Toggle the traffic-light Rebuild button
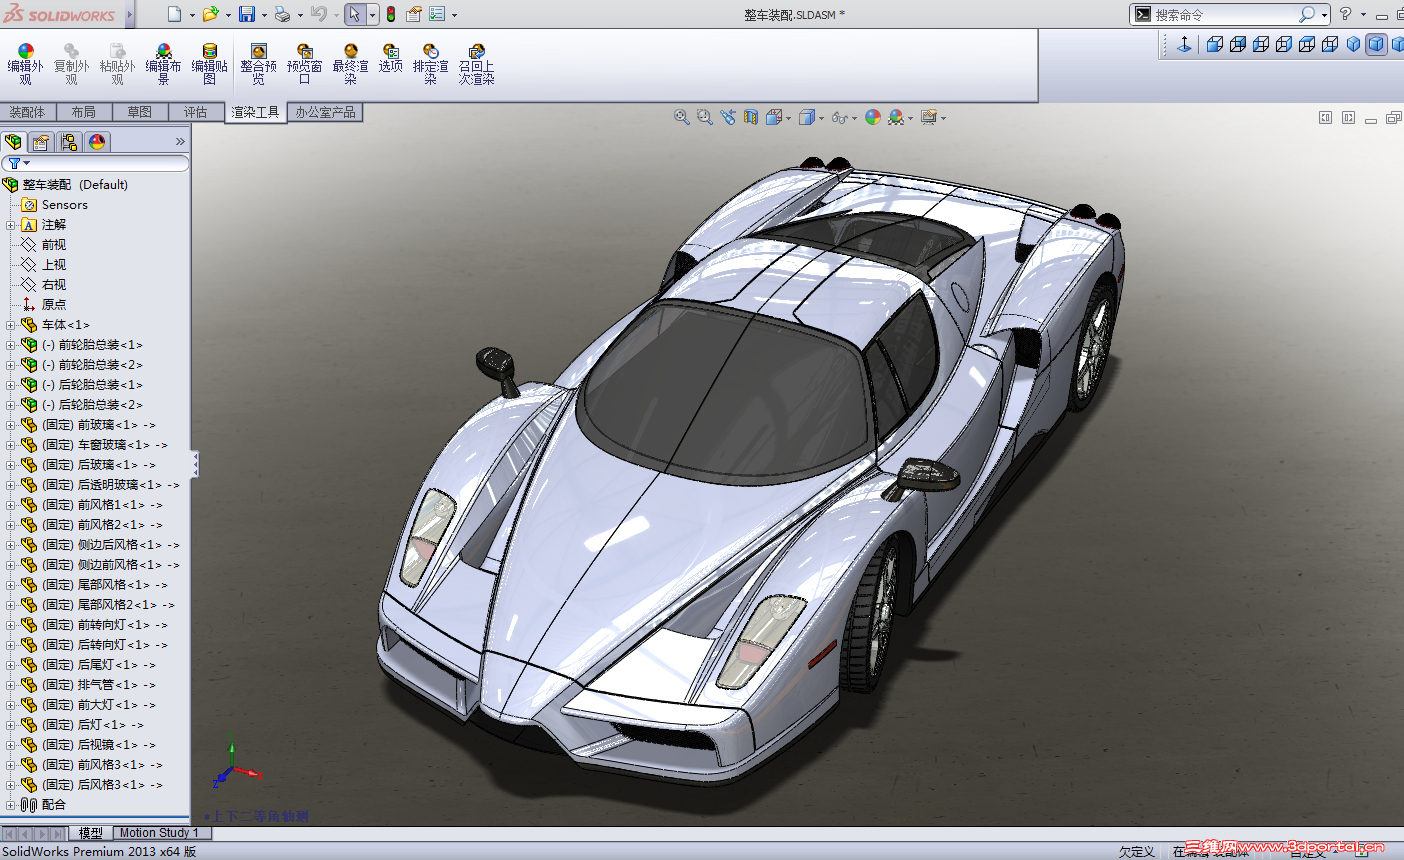 pyautogui.click(x=391, y=14)
